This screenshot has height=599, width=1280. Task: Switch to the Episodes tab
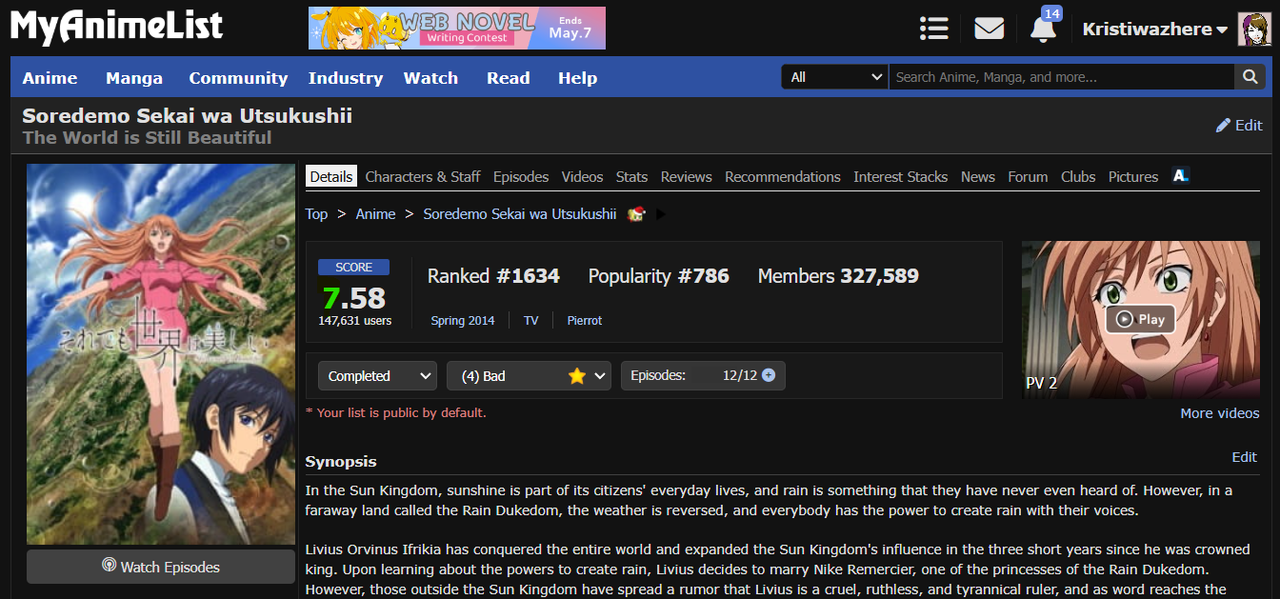521,176
